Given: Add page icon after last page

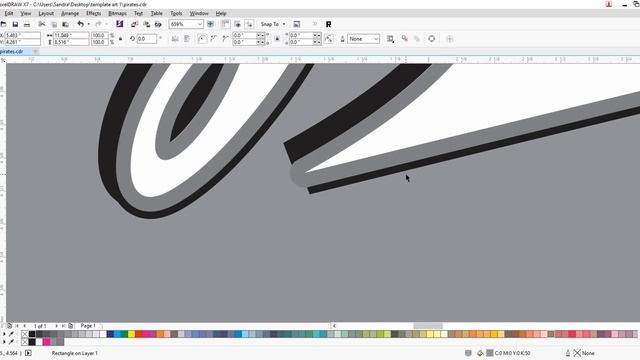Looking at the screenshot, I should click(x=71, y=326).
